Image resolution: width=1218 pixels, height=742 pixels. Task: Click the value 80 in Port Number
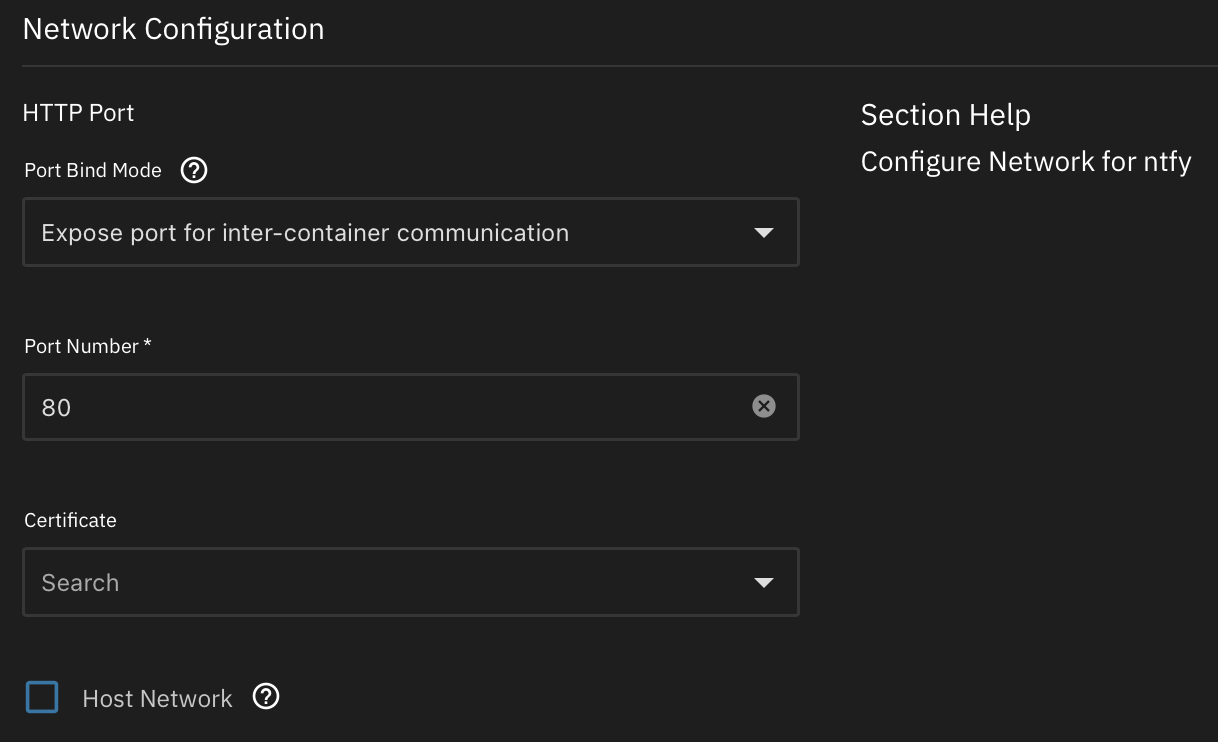[56, 408]
